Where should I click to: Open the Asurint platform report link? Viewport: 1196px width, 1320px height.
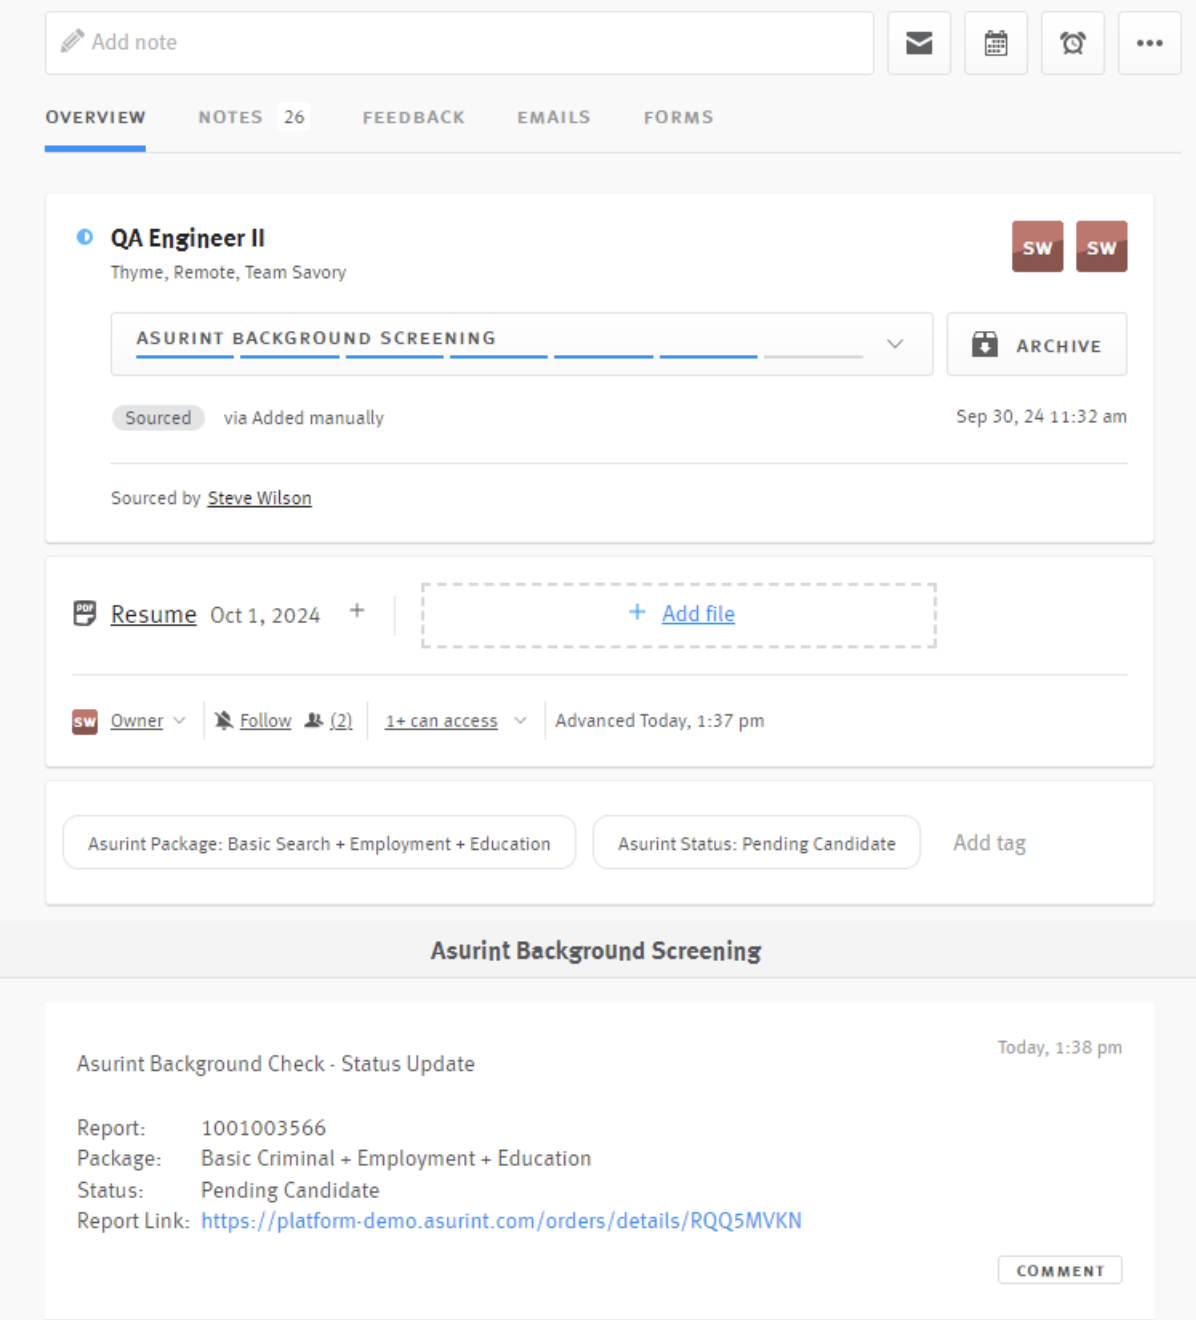[501, 1221]
